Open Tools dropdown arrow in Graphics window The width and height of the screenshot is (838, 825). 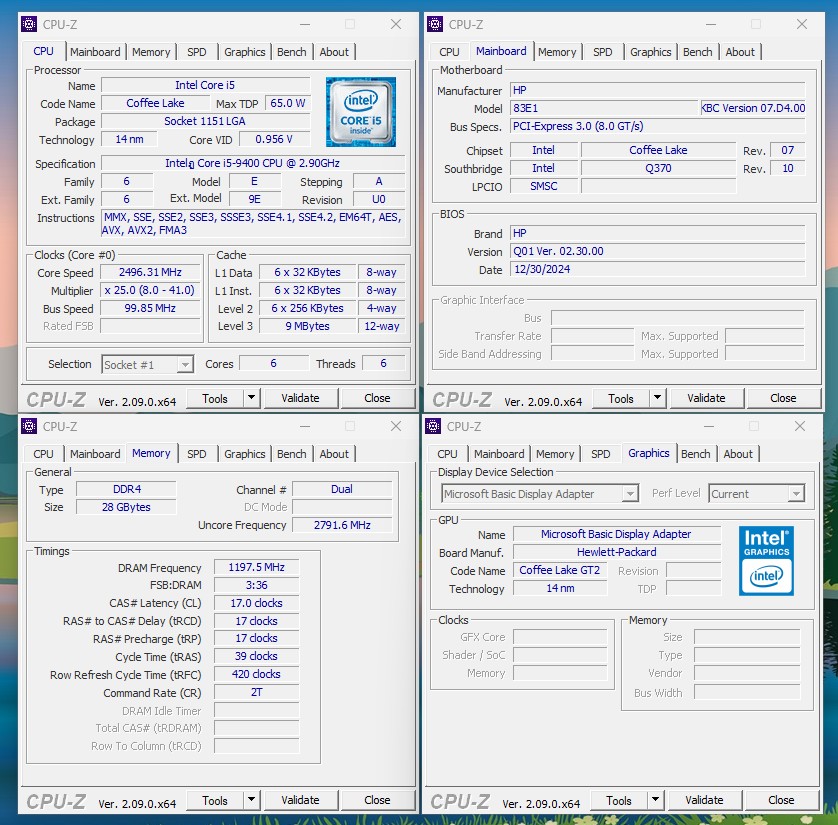click(655, 800)
